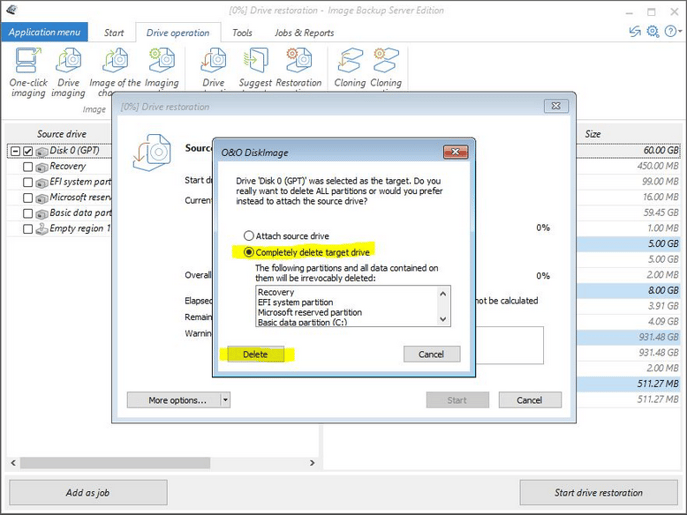Click Start drive restoration button
The height and width of the screenshot is (515, 687).
[598, 492]
